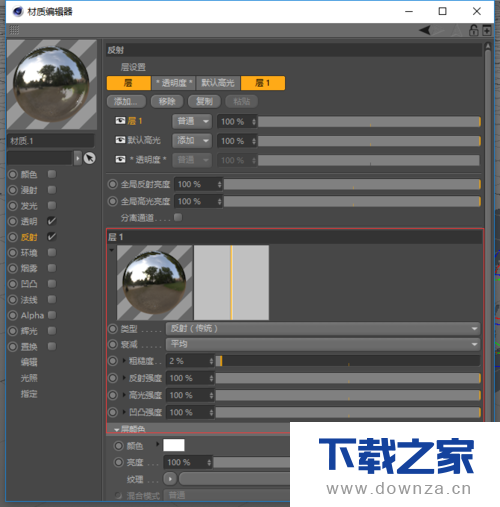500x507 pixels.
Task: Enable the 凹凸 channel checkbox
Action: tap(52, 284)
